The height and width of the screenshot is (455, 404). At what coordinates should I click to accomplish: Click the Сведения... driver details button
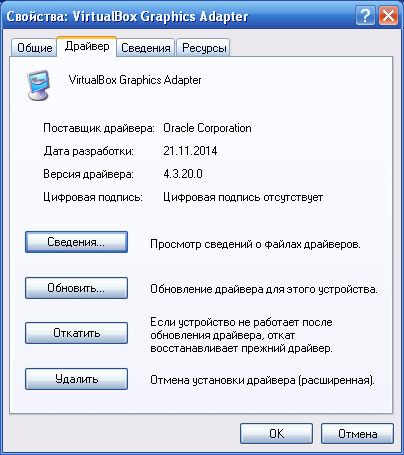pyautogui.click(x=76, y=242)
